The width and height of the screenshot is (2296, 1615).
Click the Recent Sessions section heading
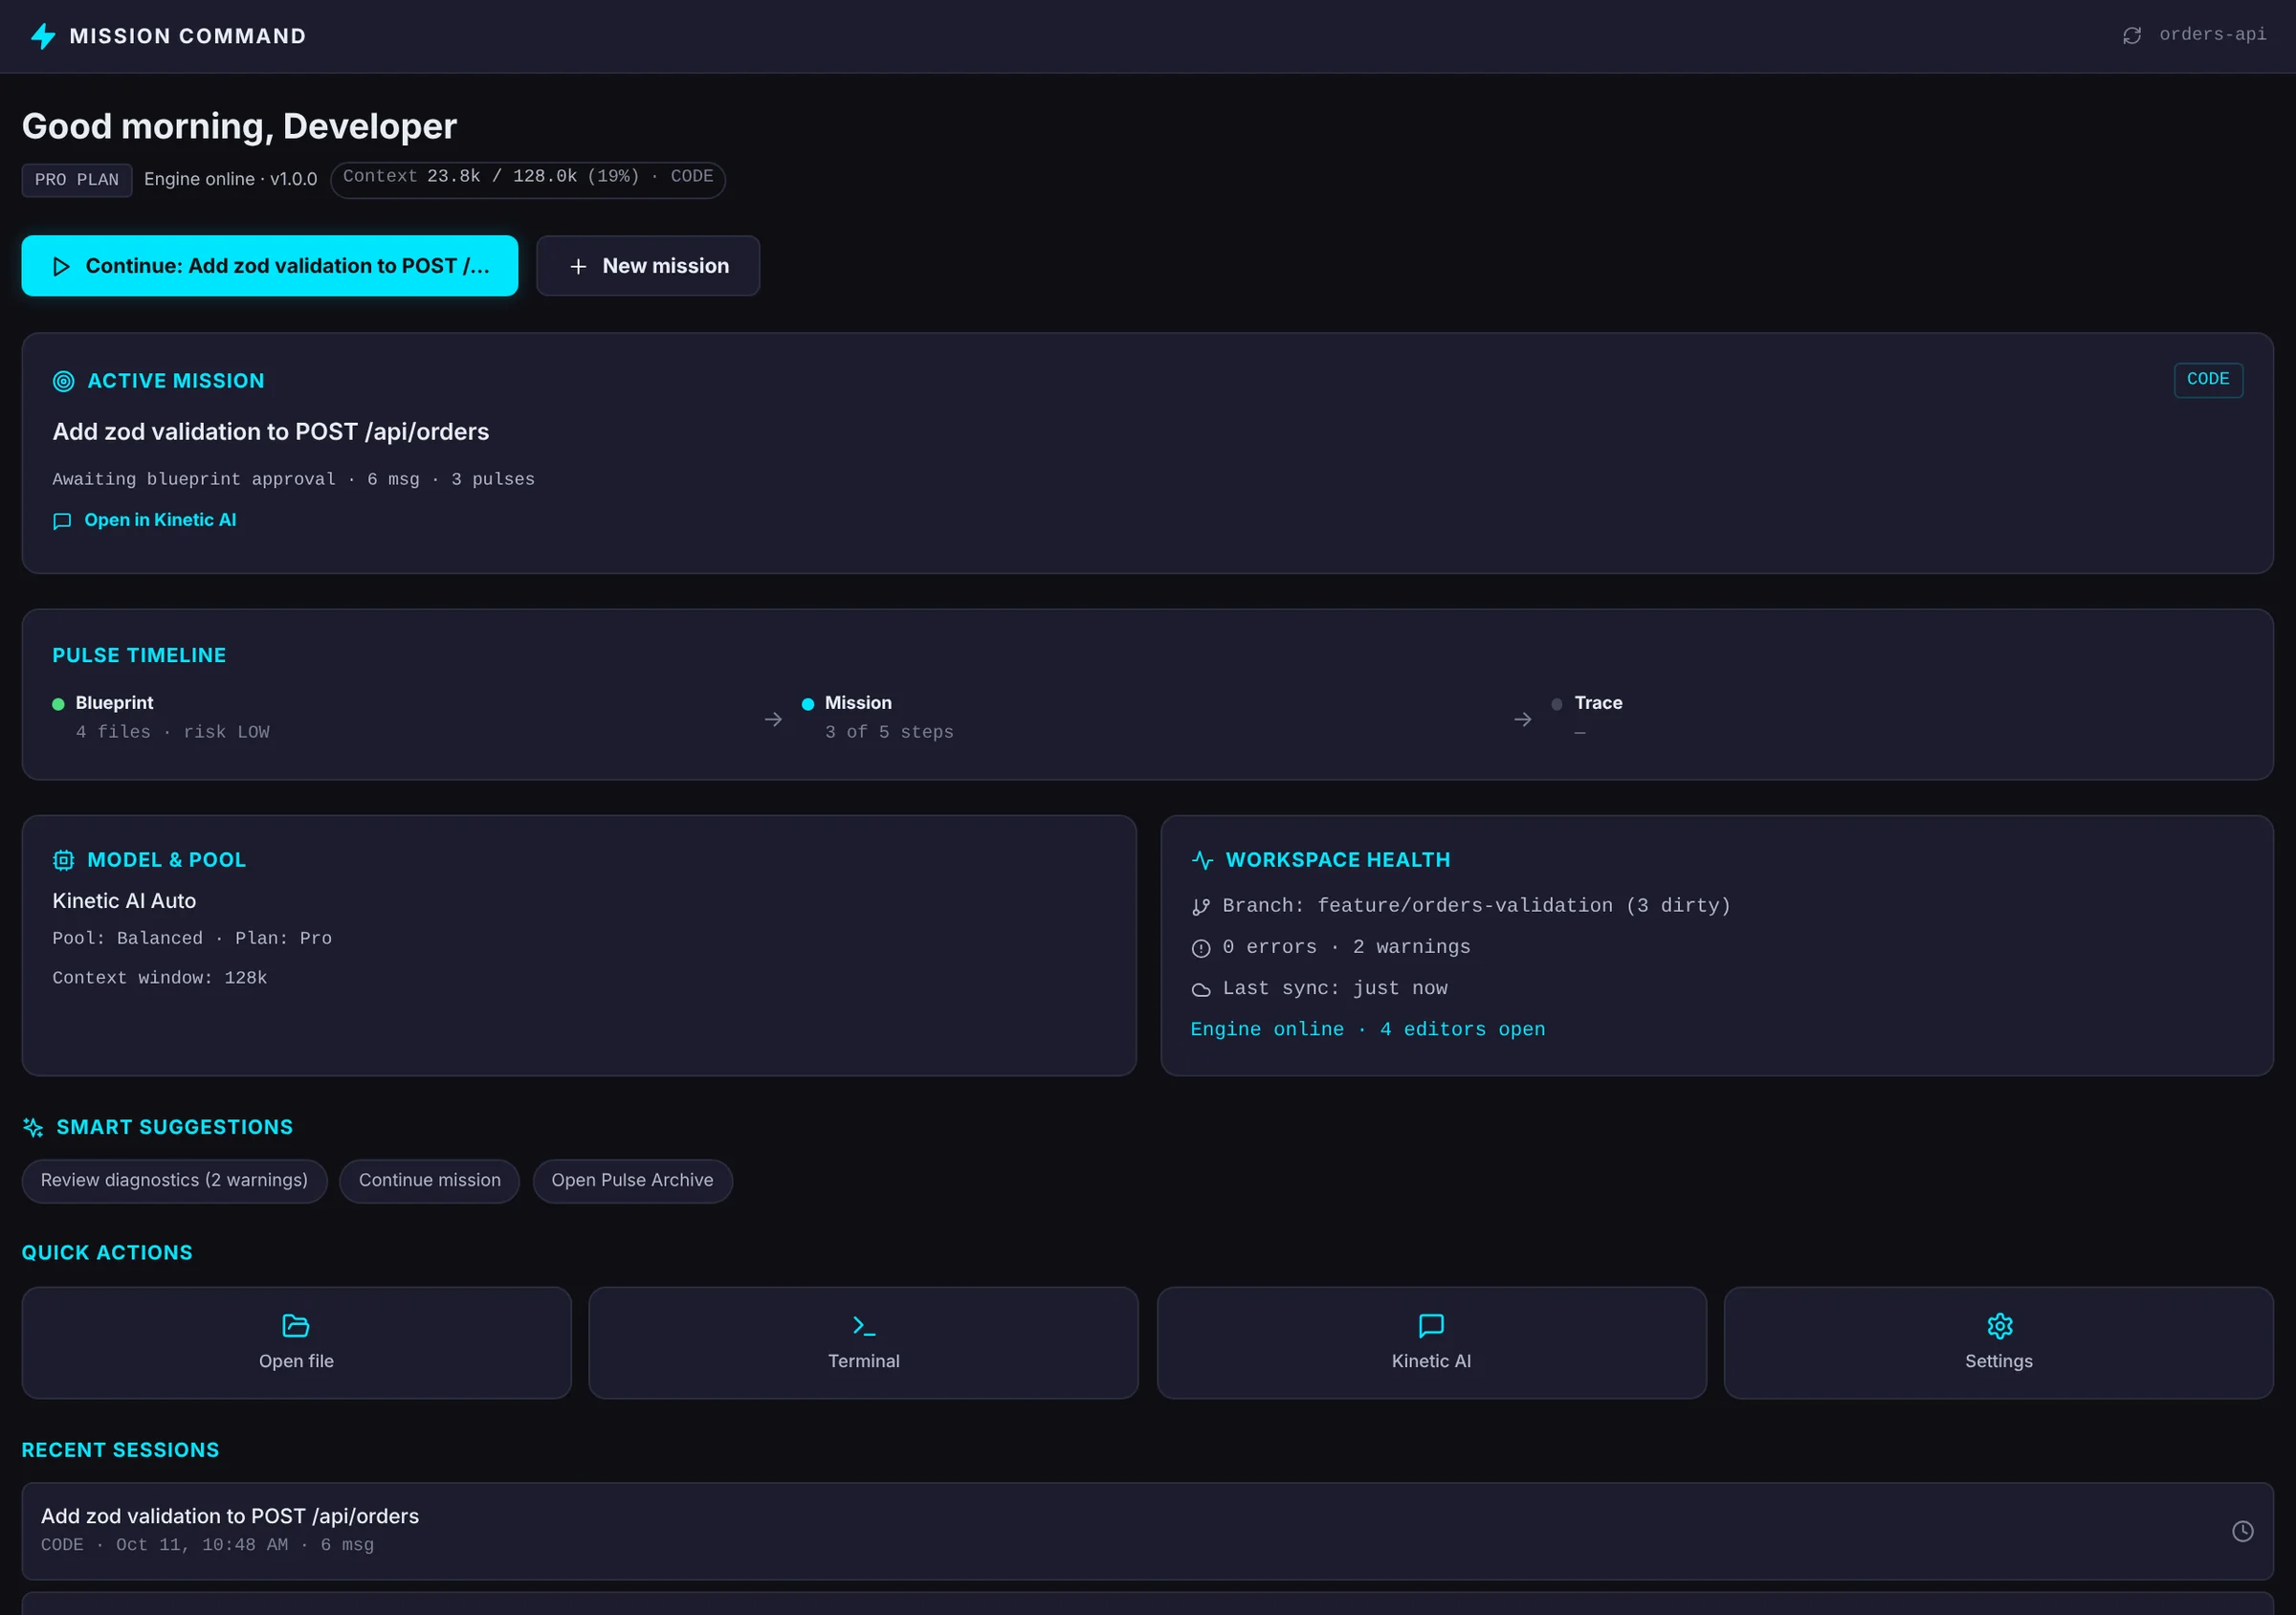click(120, 1450)
